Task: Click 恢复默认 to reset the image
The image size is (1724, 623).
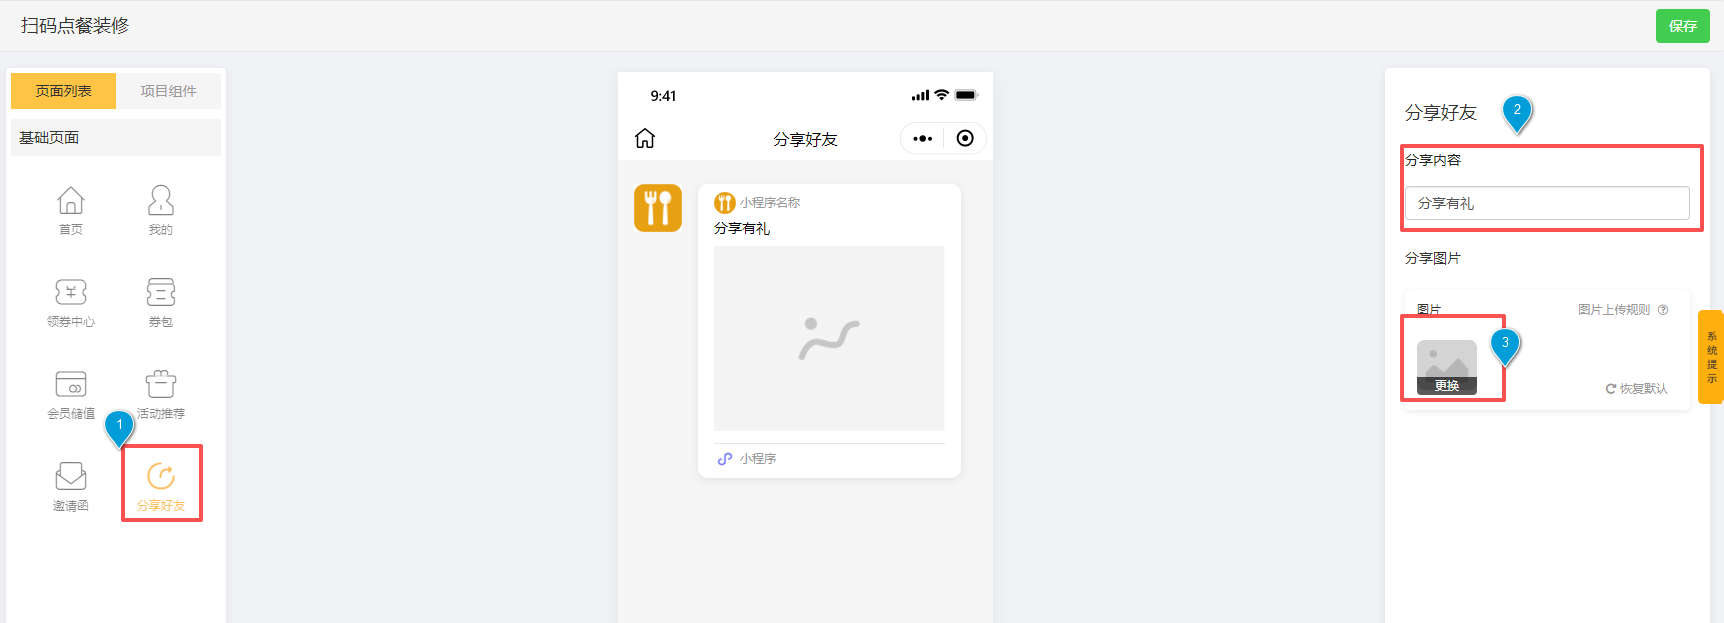Action: tap(1637, 389)
